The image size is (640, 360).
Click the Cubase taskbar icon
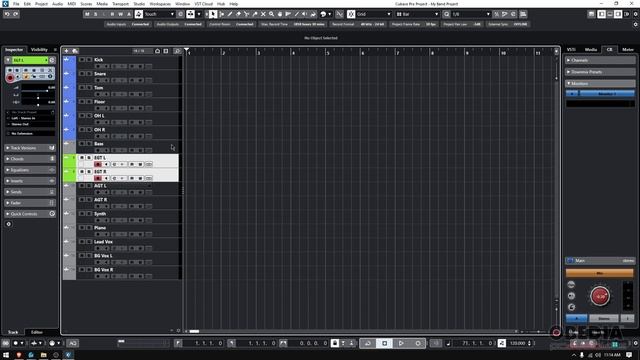pos(68,355)
